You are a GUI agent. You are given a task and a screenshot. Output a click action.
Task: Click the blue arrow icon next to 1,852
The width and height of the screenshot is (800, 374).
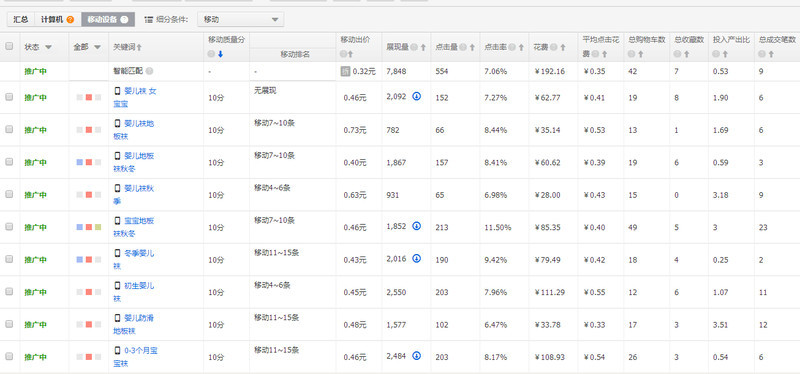tap(416, 226)
